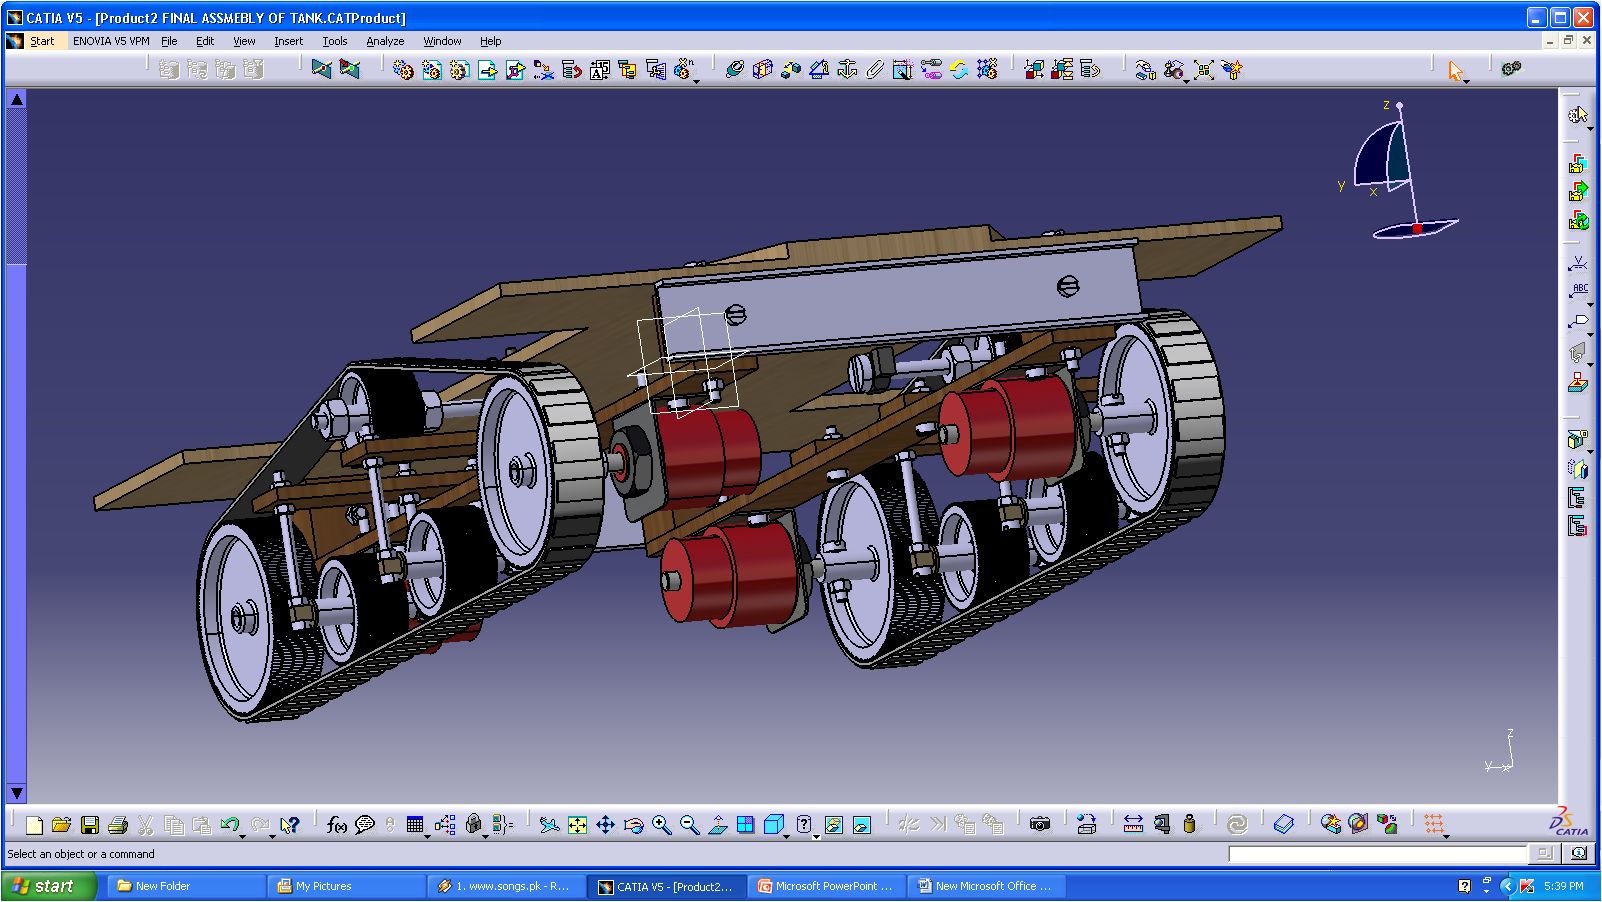Click the system tray clock 5:39 PM

click(1564, 886)
